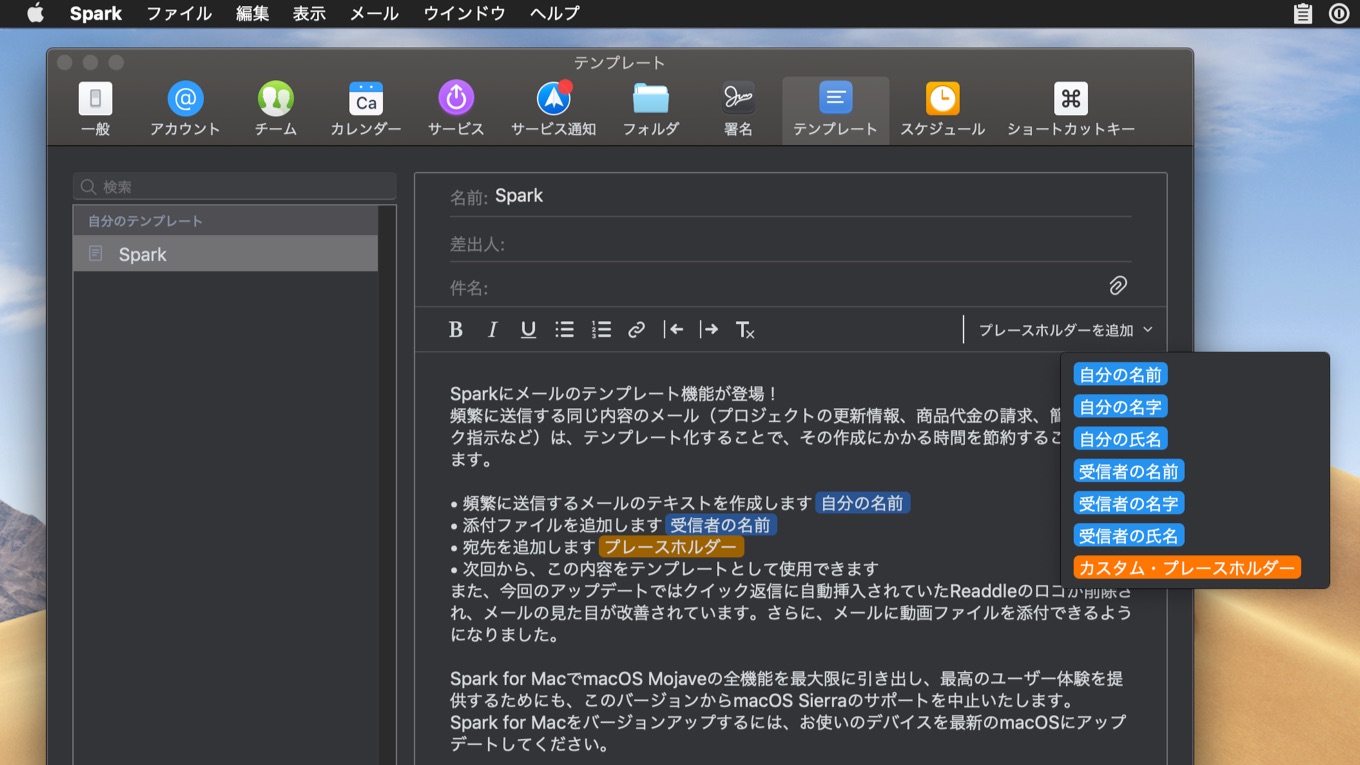Choose 受信者の名前 from placeholder menu

click(x=1129, y=471)
